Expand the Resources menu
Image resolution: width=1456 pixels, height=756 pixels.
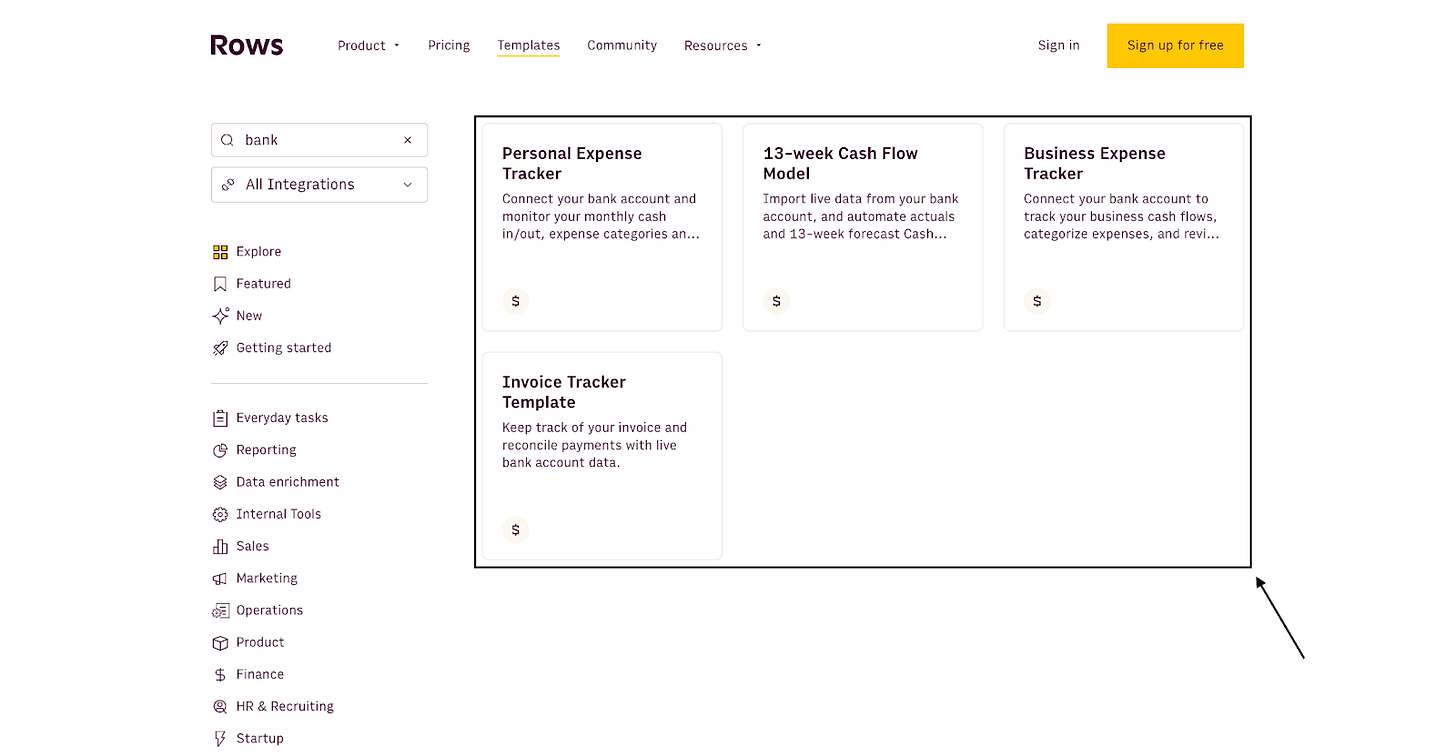click(x=722, y=45)
